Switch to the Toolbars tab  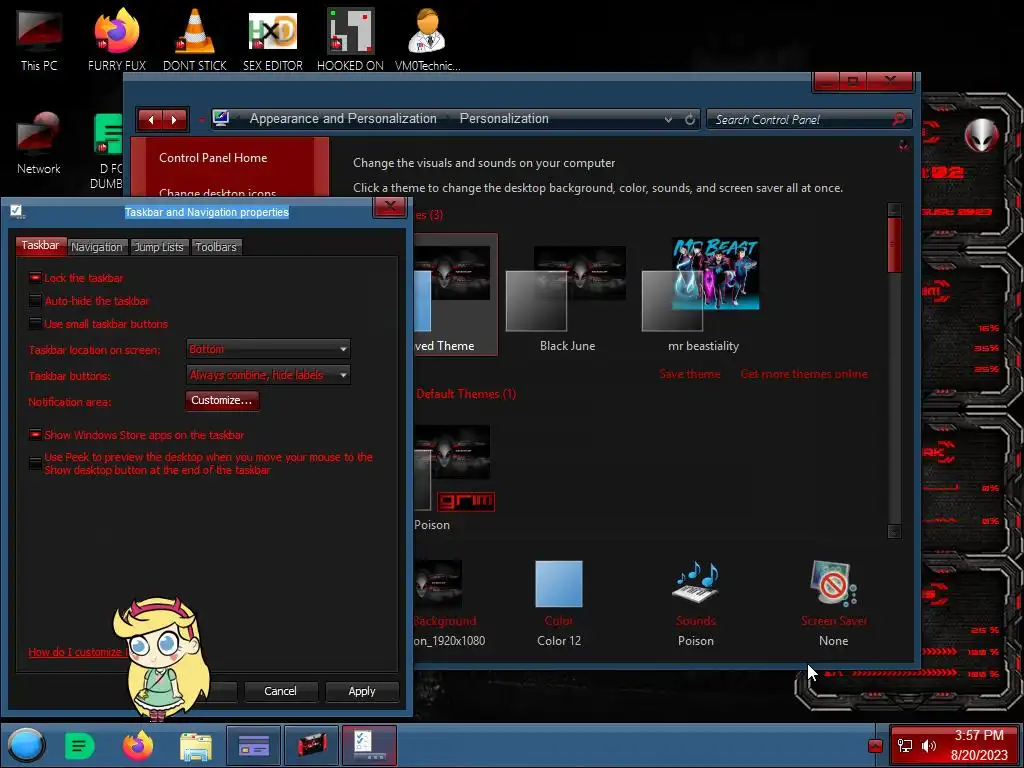click(x=216, y=247)
